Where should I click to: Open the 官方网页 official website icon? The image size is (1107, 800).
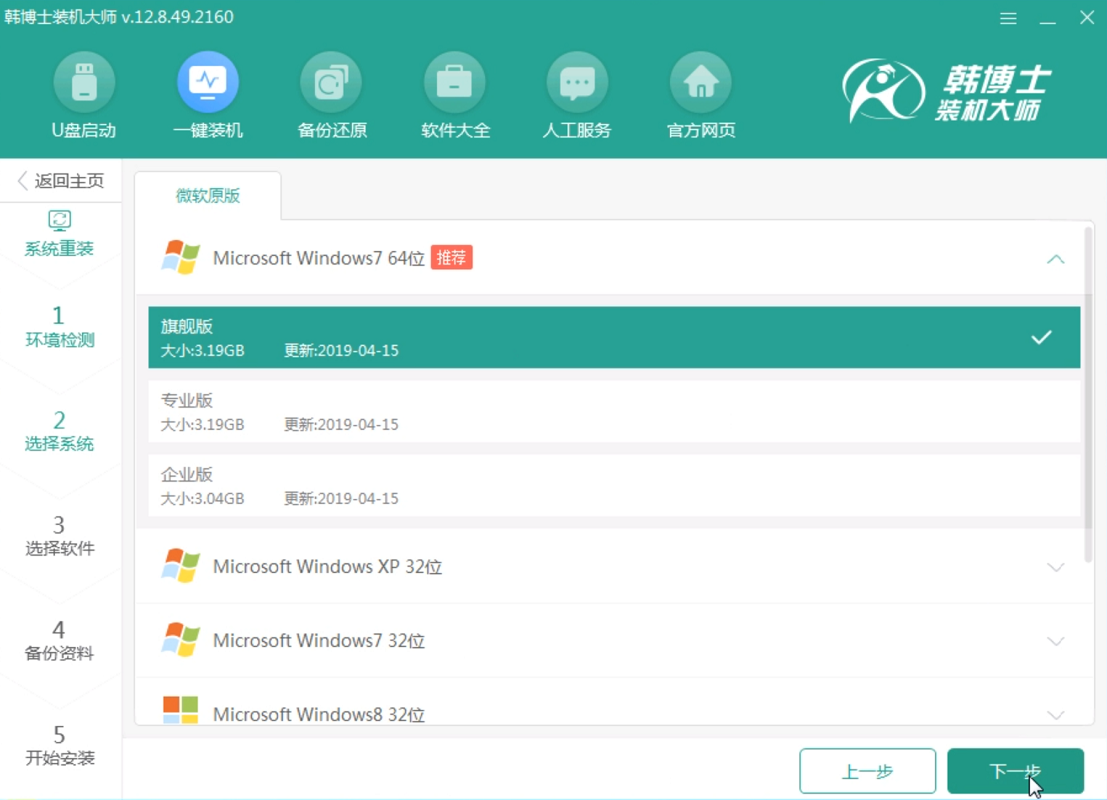(x=701, y=82)
